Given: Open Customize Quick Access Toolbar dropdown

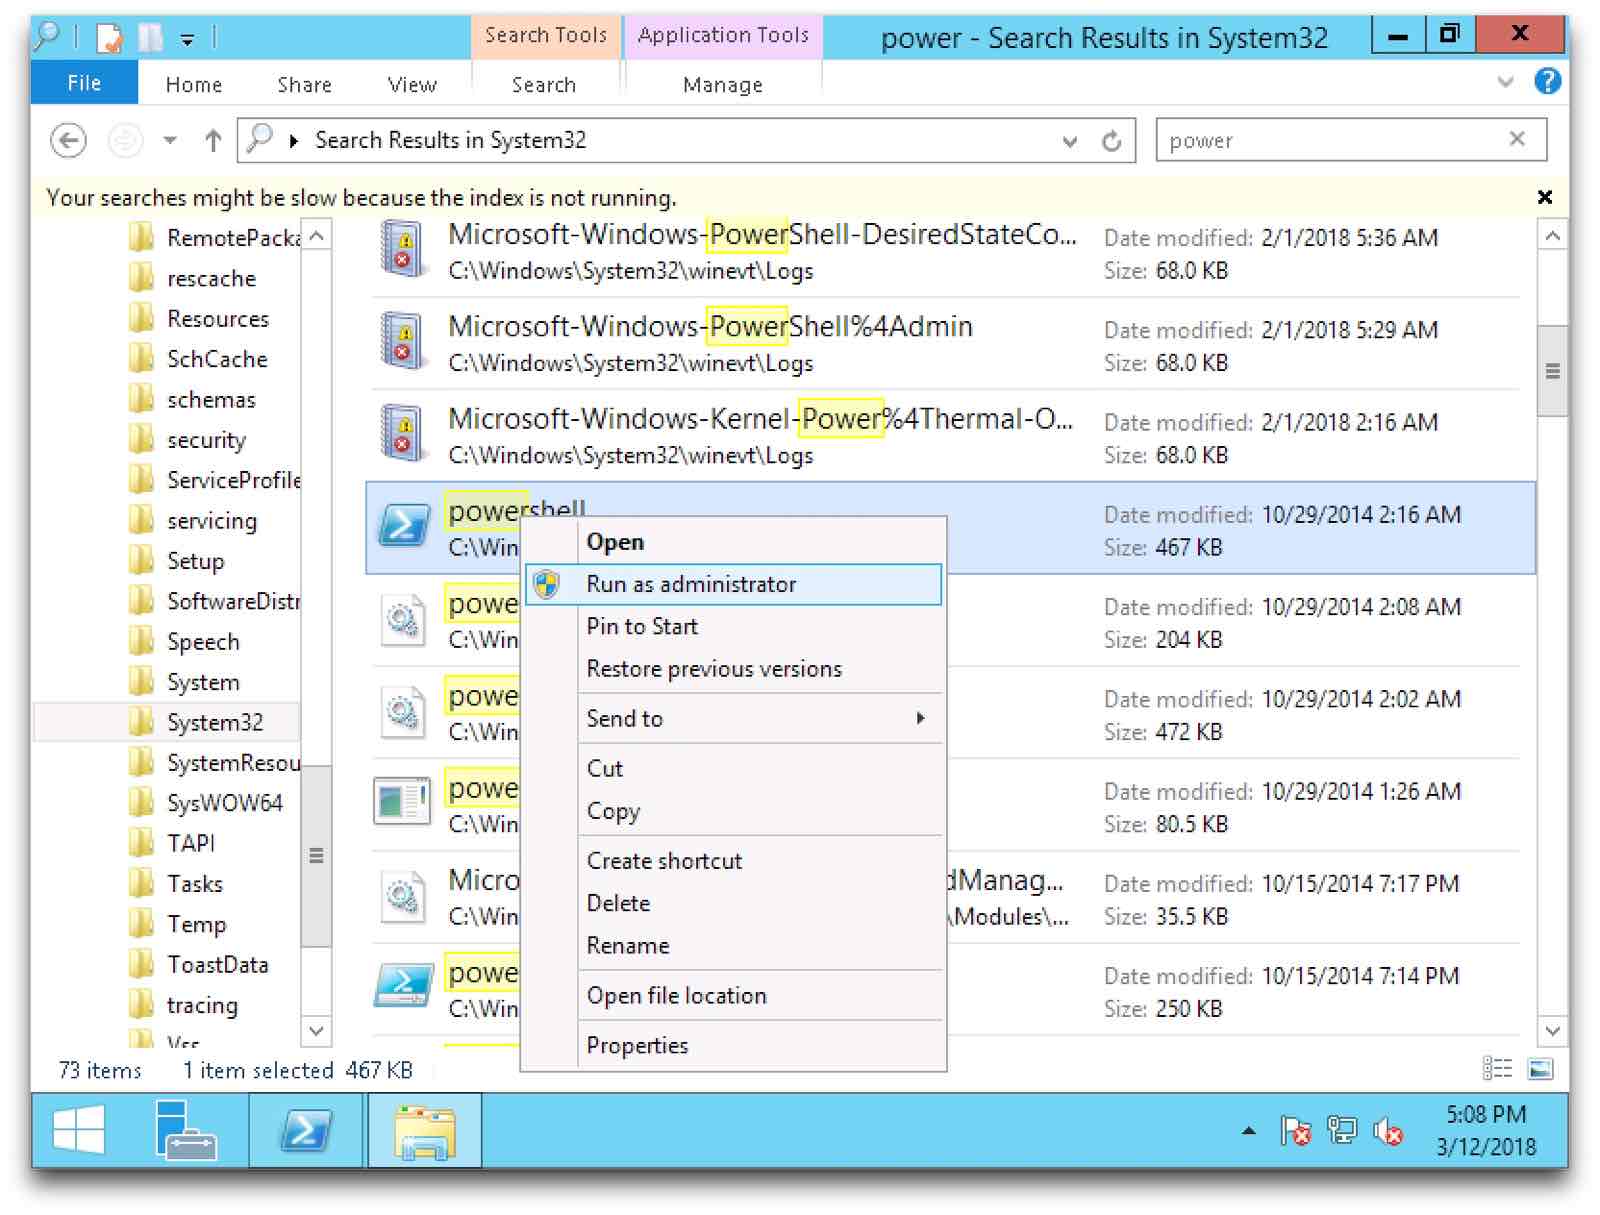Looking at the screenshot, I should (x=187, y=40).
